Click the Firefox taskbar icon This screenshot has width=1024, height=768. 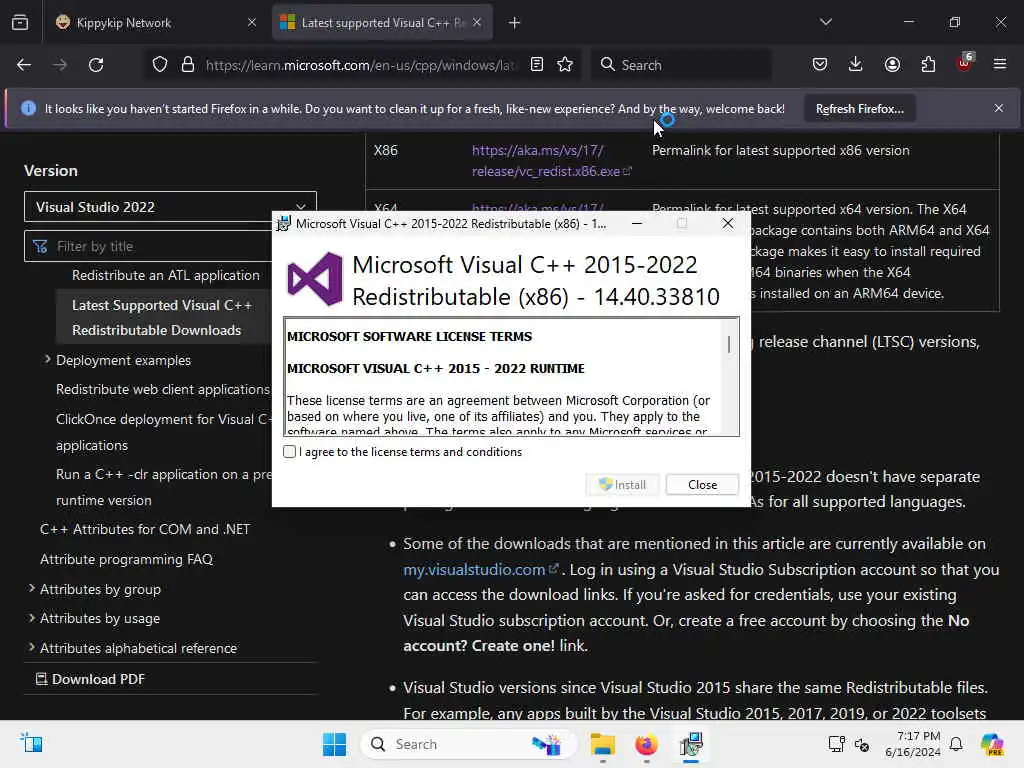(647, 744)
